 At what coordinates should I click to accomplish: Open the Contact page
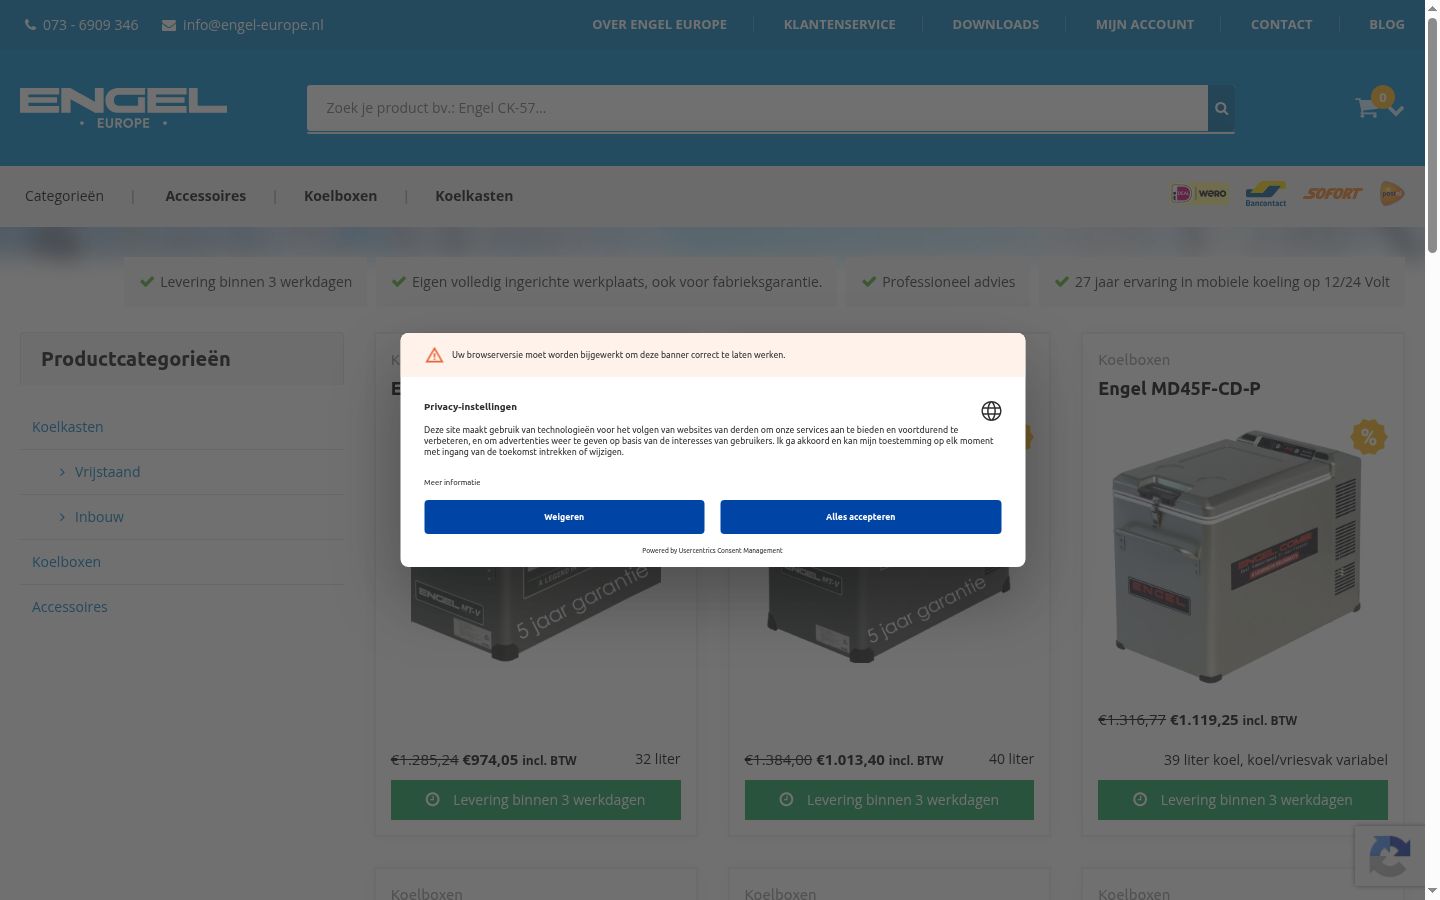(x=1281, y=25)
